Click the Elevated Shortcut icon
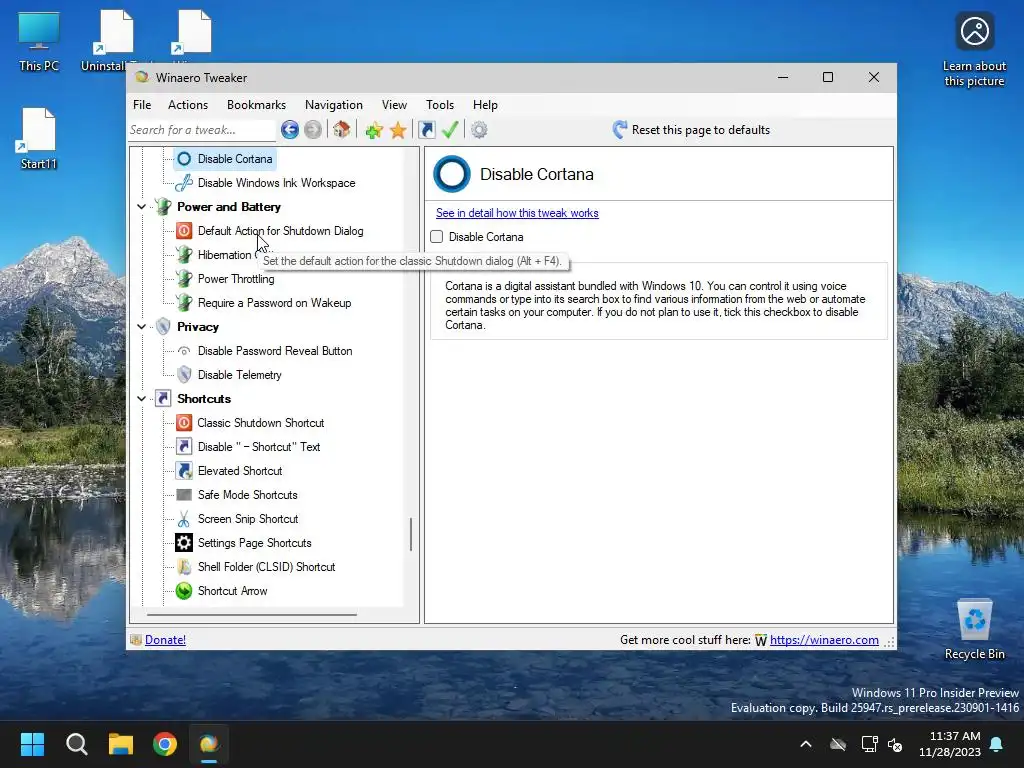 click(x=184, y=471)
